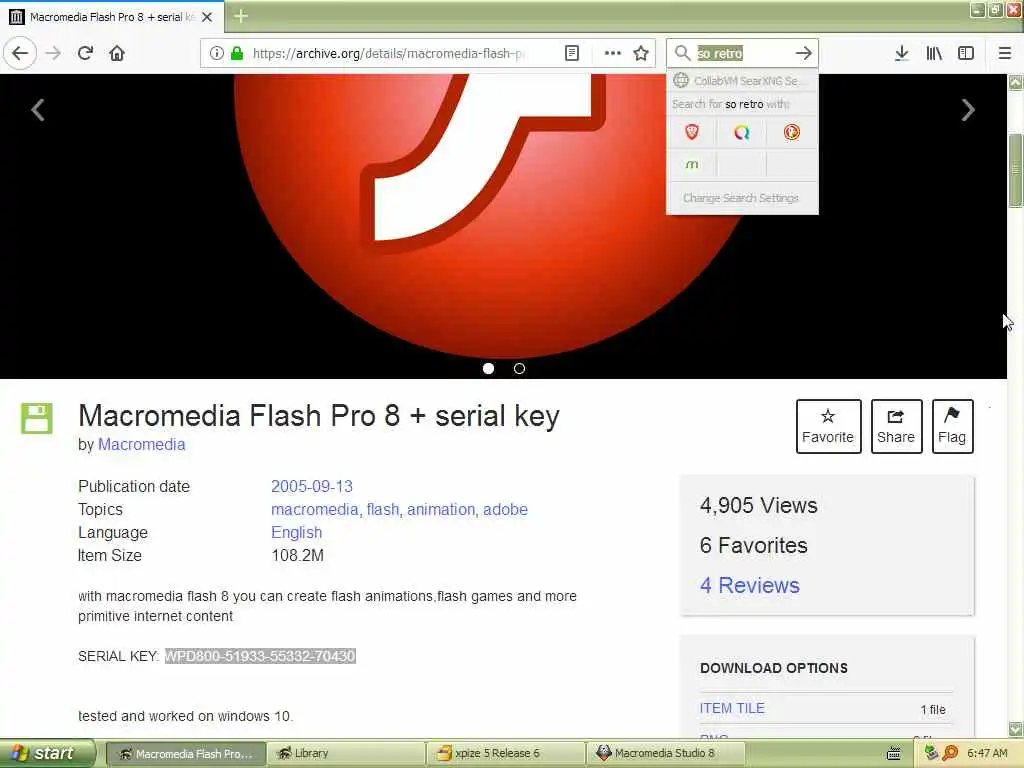This screenshot has height=768, width=1024.
Task: Search with the Brave engine icon
Action: 692,133
